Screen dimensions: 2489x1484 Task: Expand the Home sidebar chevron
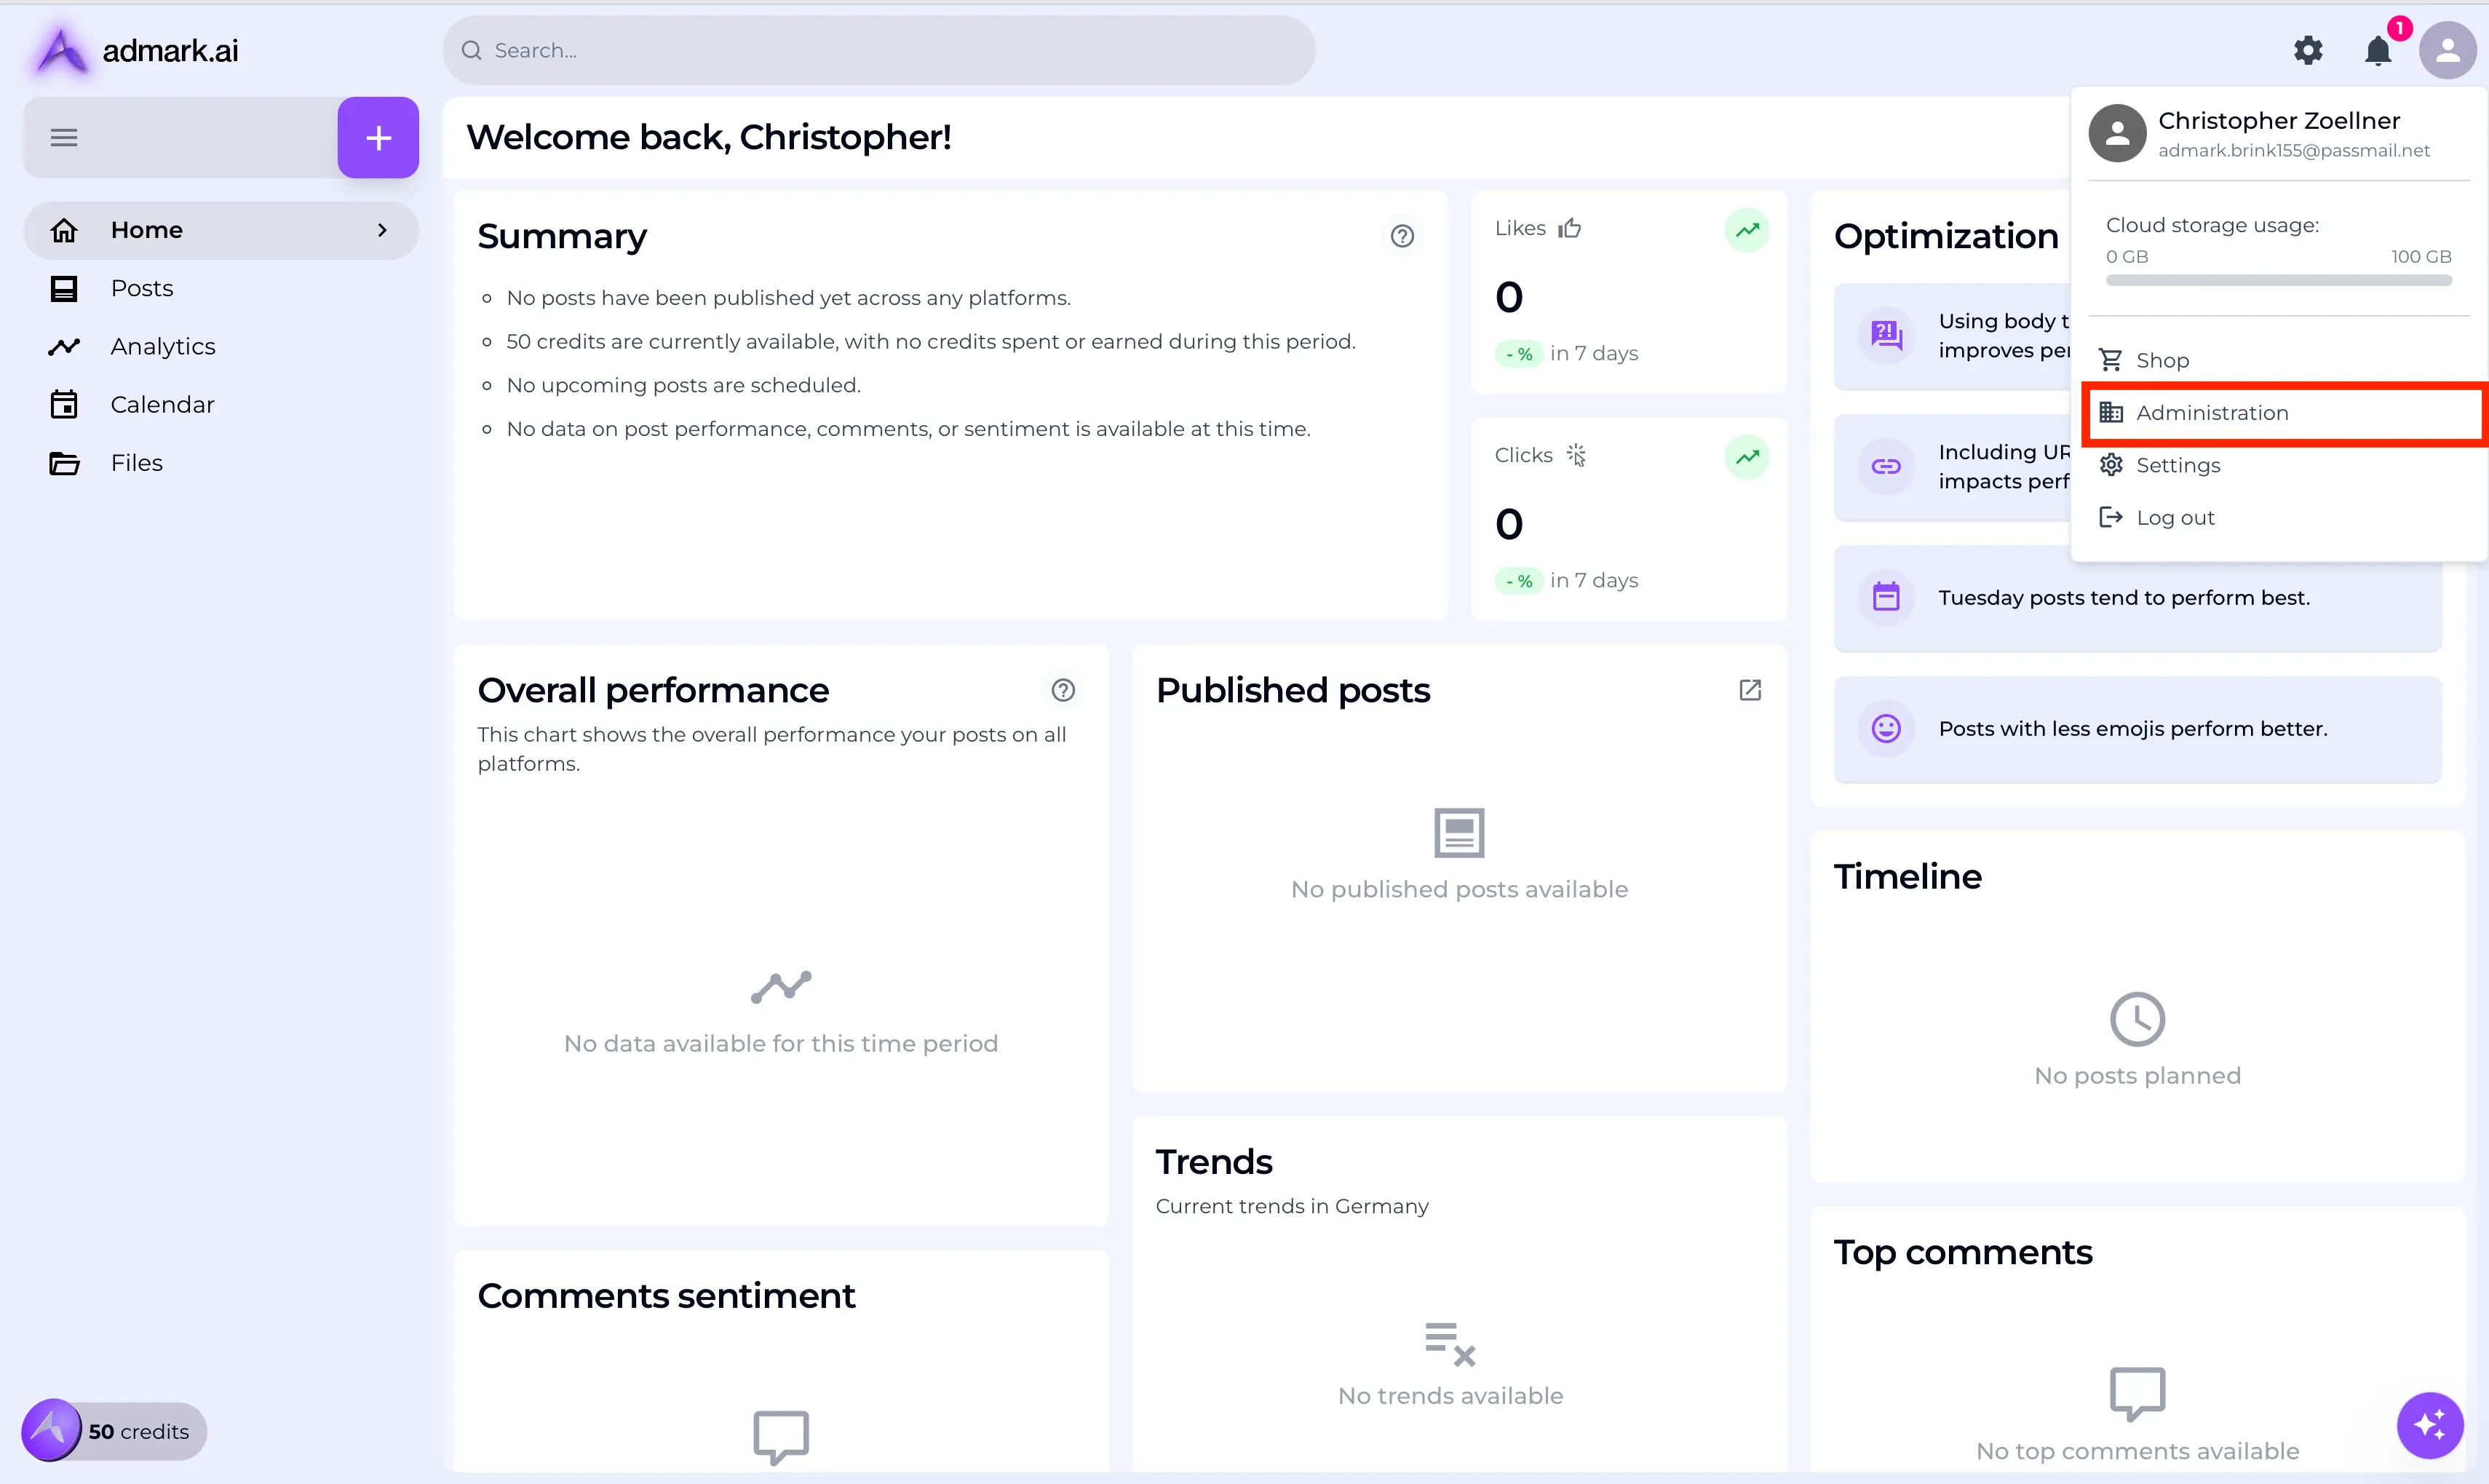[382, 230]
